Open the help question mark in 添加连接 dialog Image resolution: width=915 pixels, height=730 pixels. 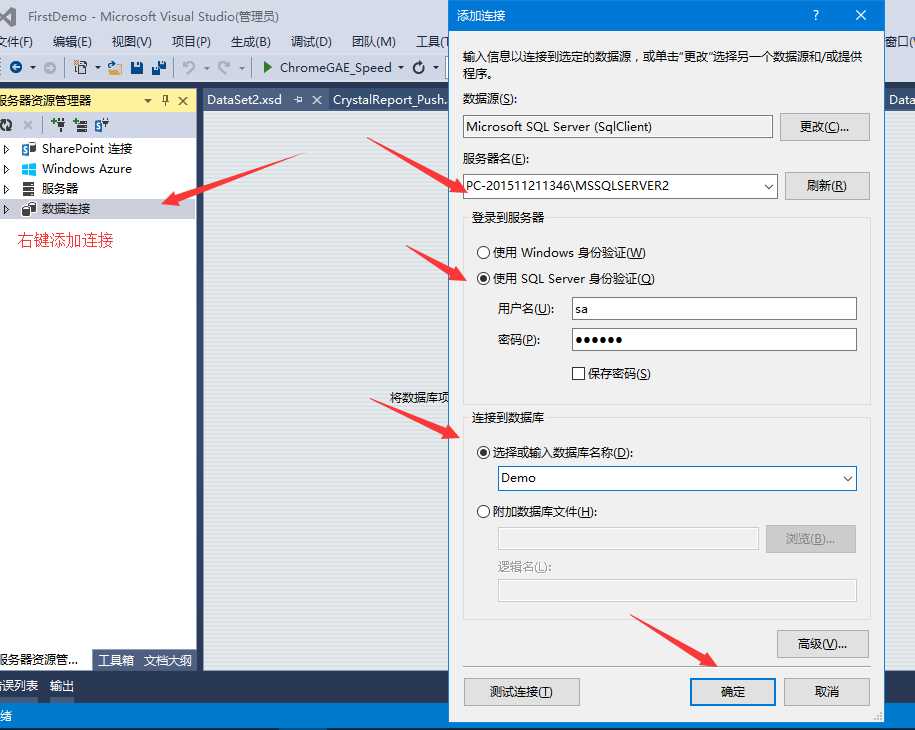[x=816, y=15]
